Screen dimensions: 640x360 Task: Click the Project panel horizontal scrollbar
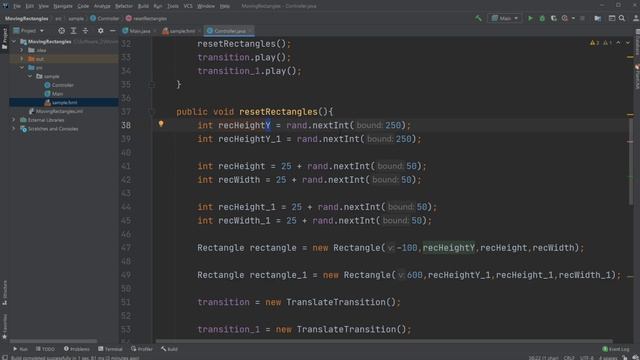pos(53,341)
